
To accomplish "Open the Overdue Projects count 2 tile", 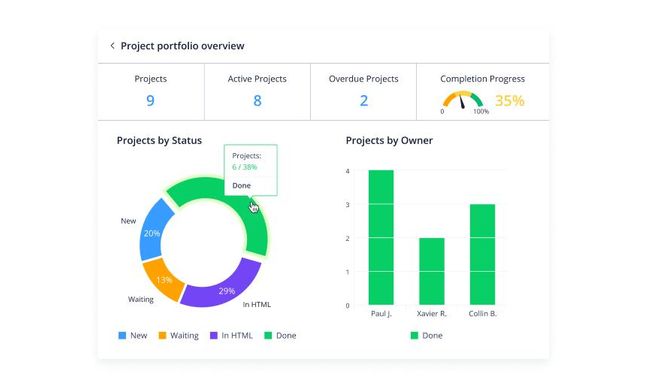I will [x=364, y=92].
